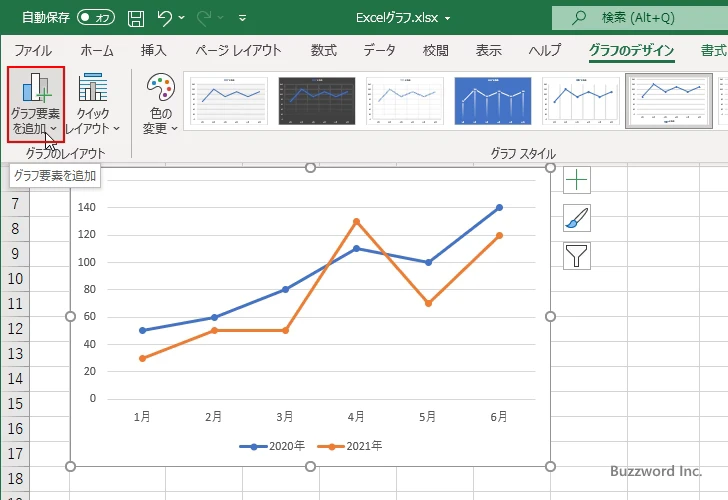The height and width of the screenshot is (500, 728).
Task: Switch to the 表示 (View) tab
Action: pyautogui.click(x=488, y=50)
